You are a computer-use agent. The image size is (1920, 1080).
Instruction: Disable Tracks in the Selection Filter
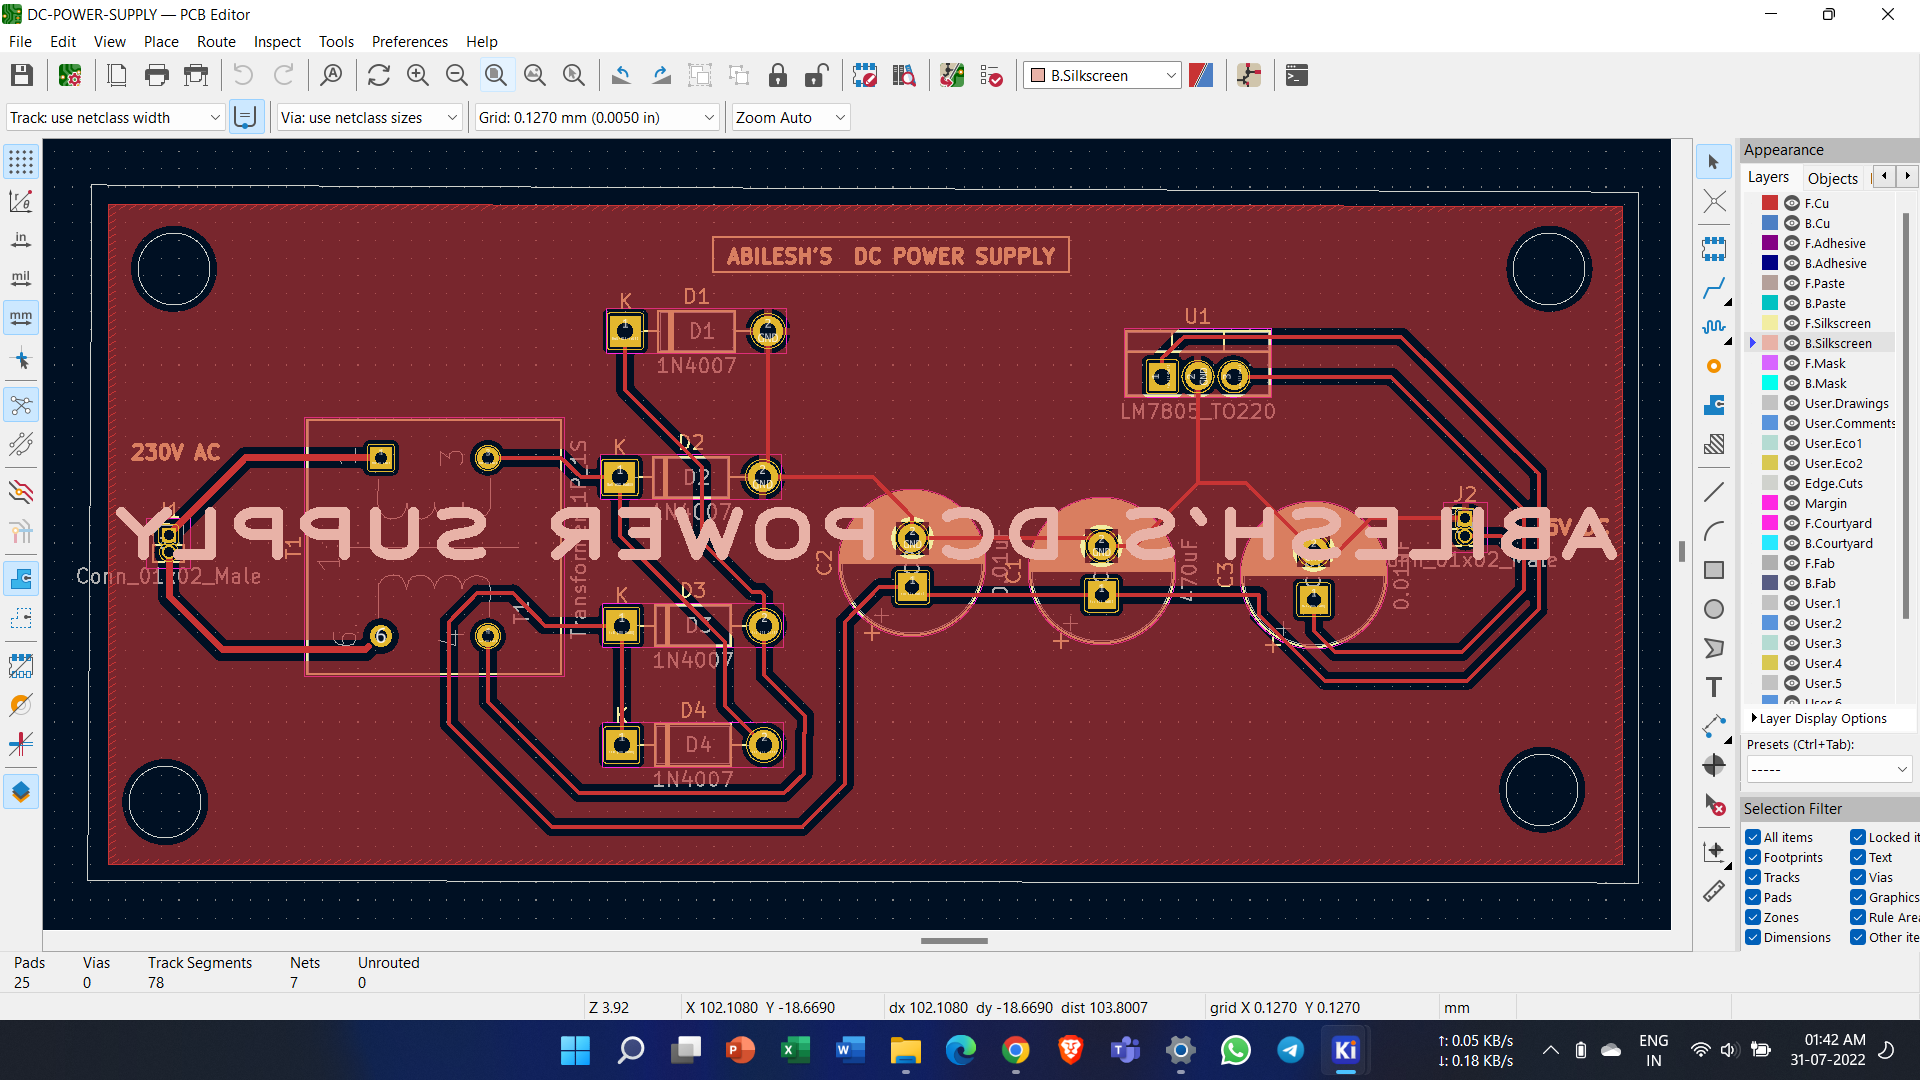point(1753,877)
